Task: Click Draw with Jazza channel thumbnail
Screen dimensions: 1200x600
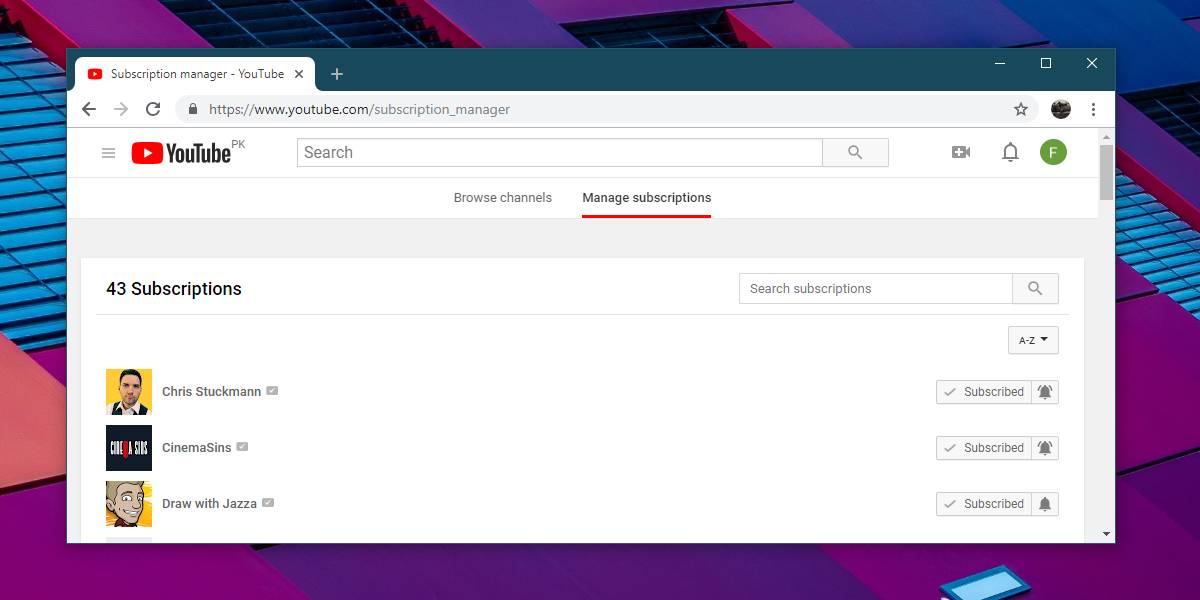Action: (x=129, y=504)
